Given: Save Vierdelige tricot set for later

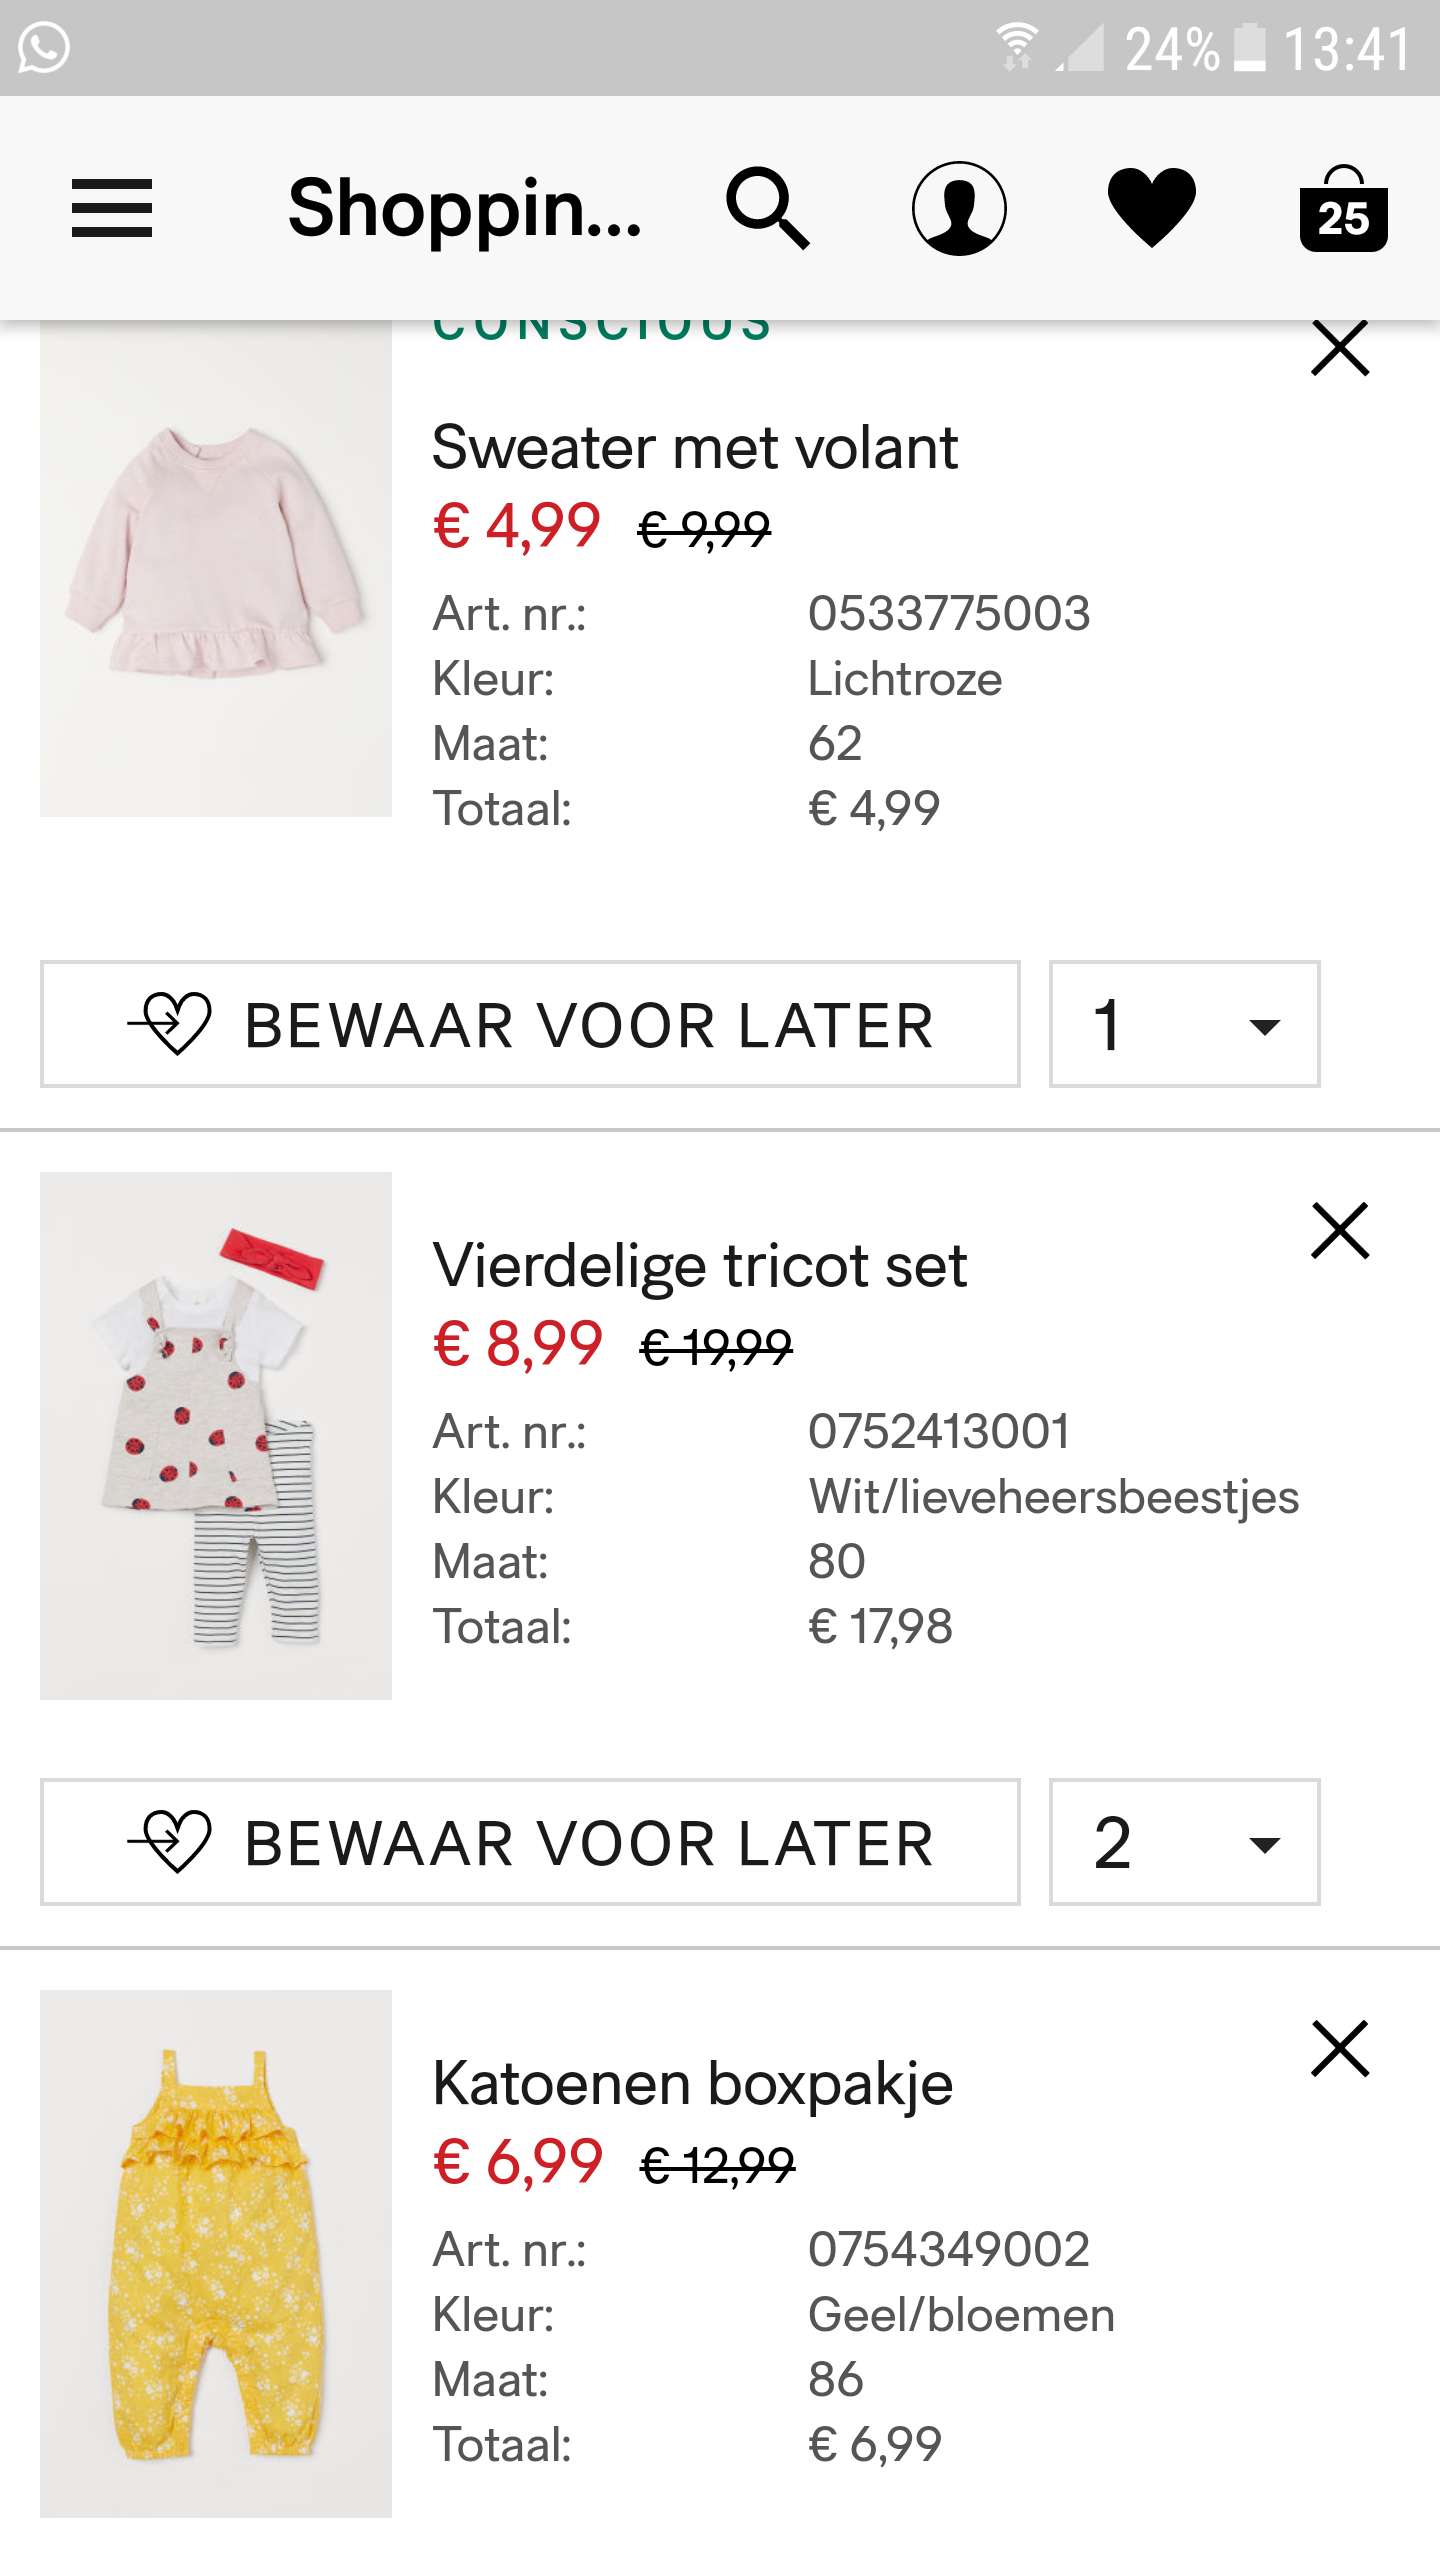Looking at the screenshot, I should pyautogui.click(x=530, y=1842).
